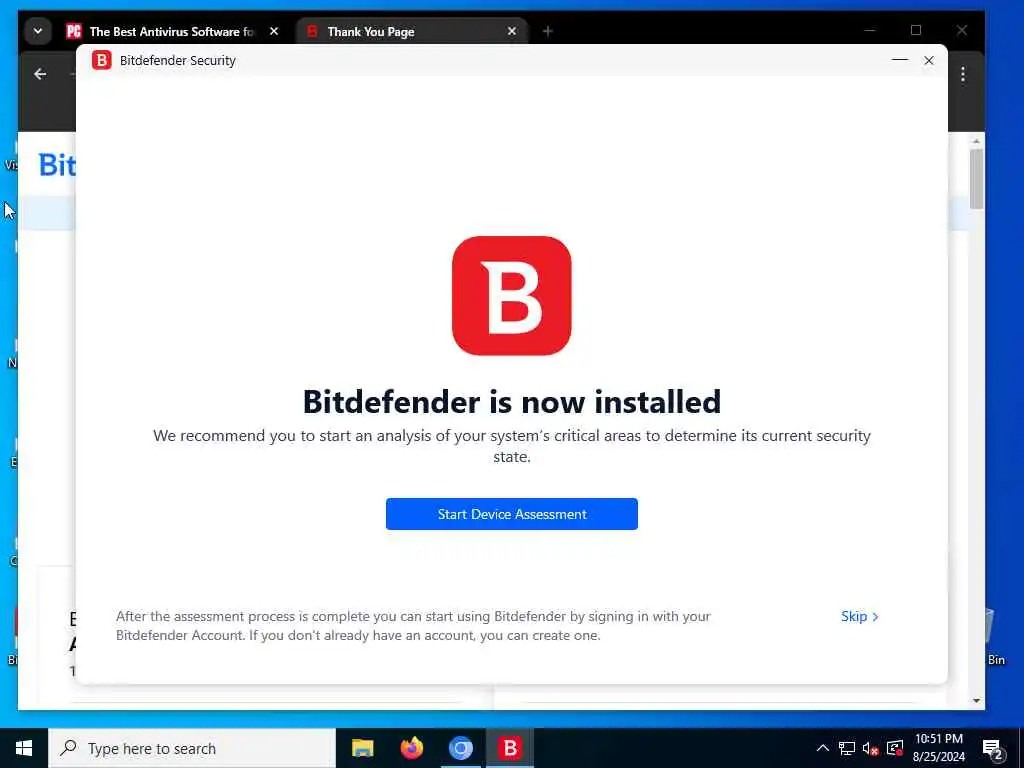This screenshot has width=1024, height=768.
Task: Click the Start Device Assessment button
Action: 511,514
